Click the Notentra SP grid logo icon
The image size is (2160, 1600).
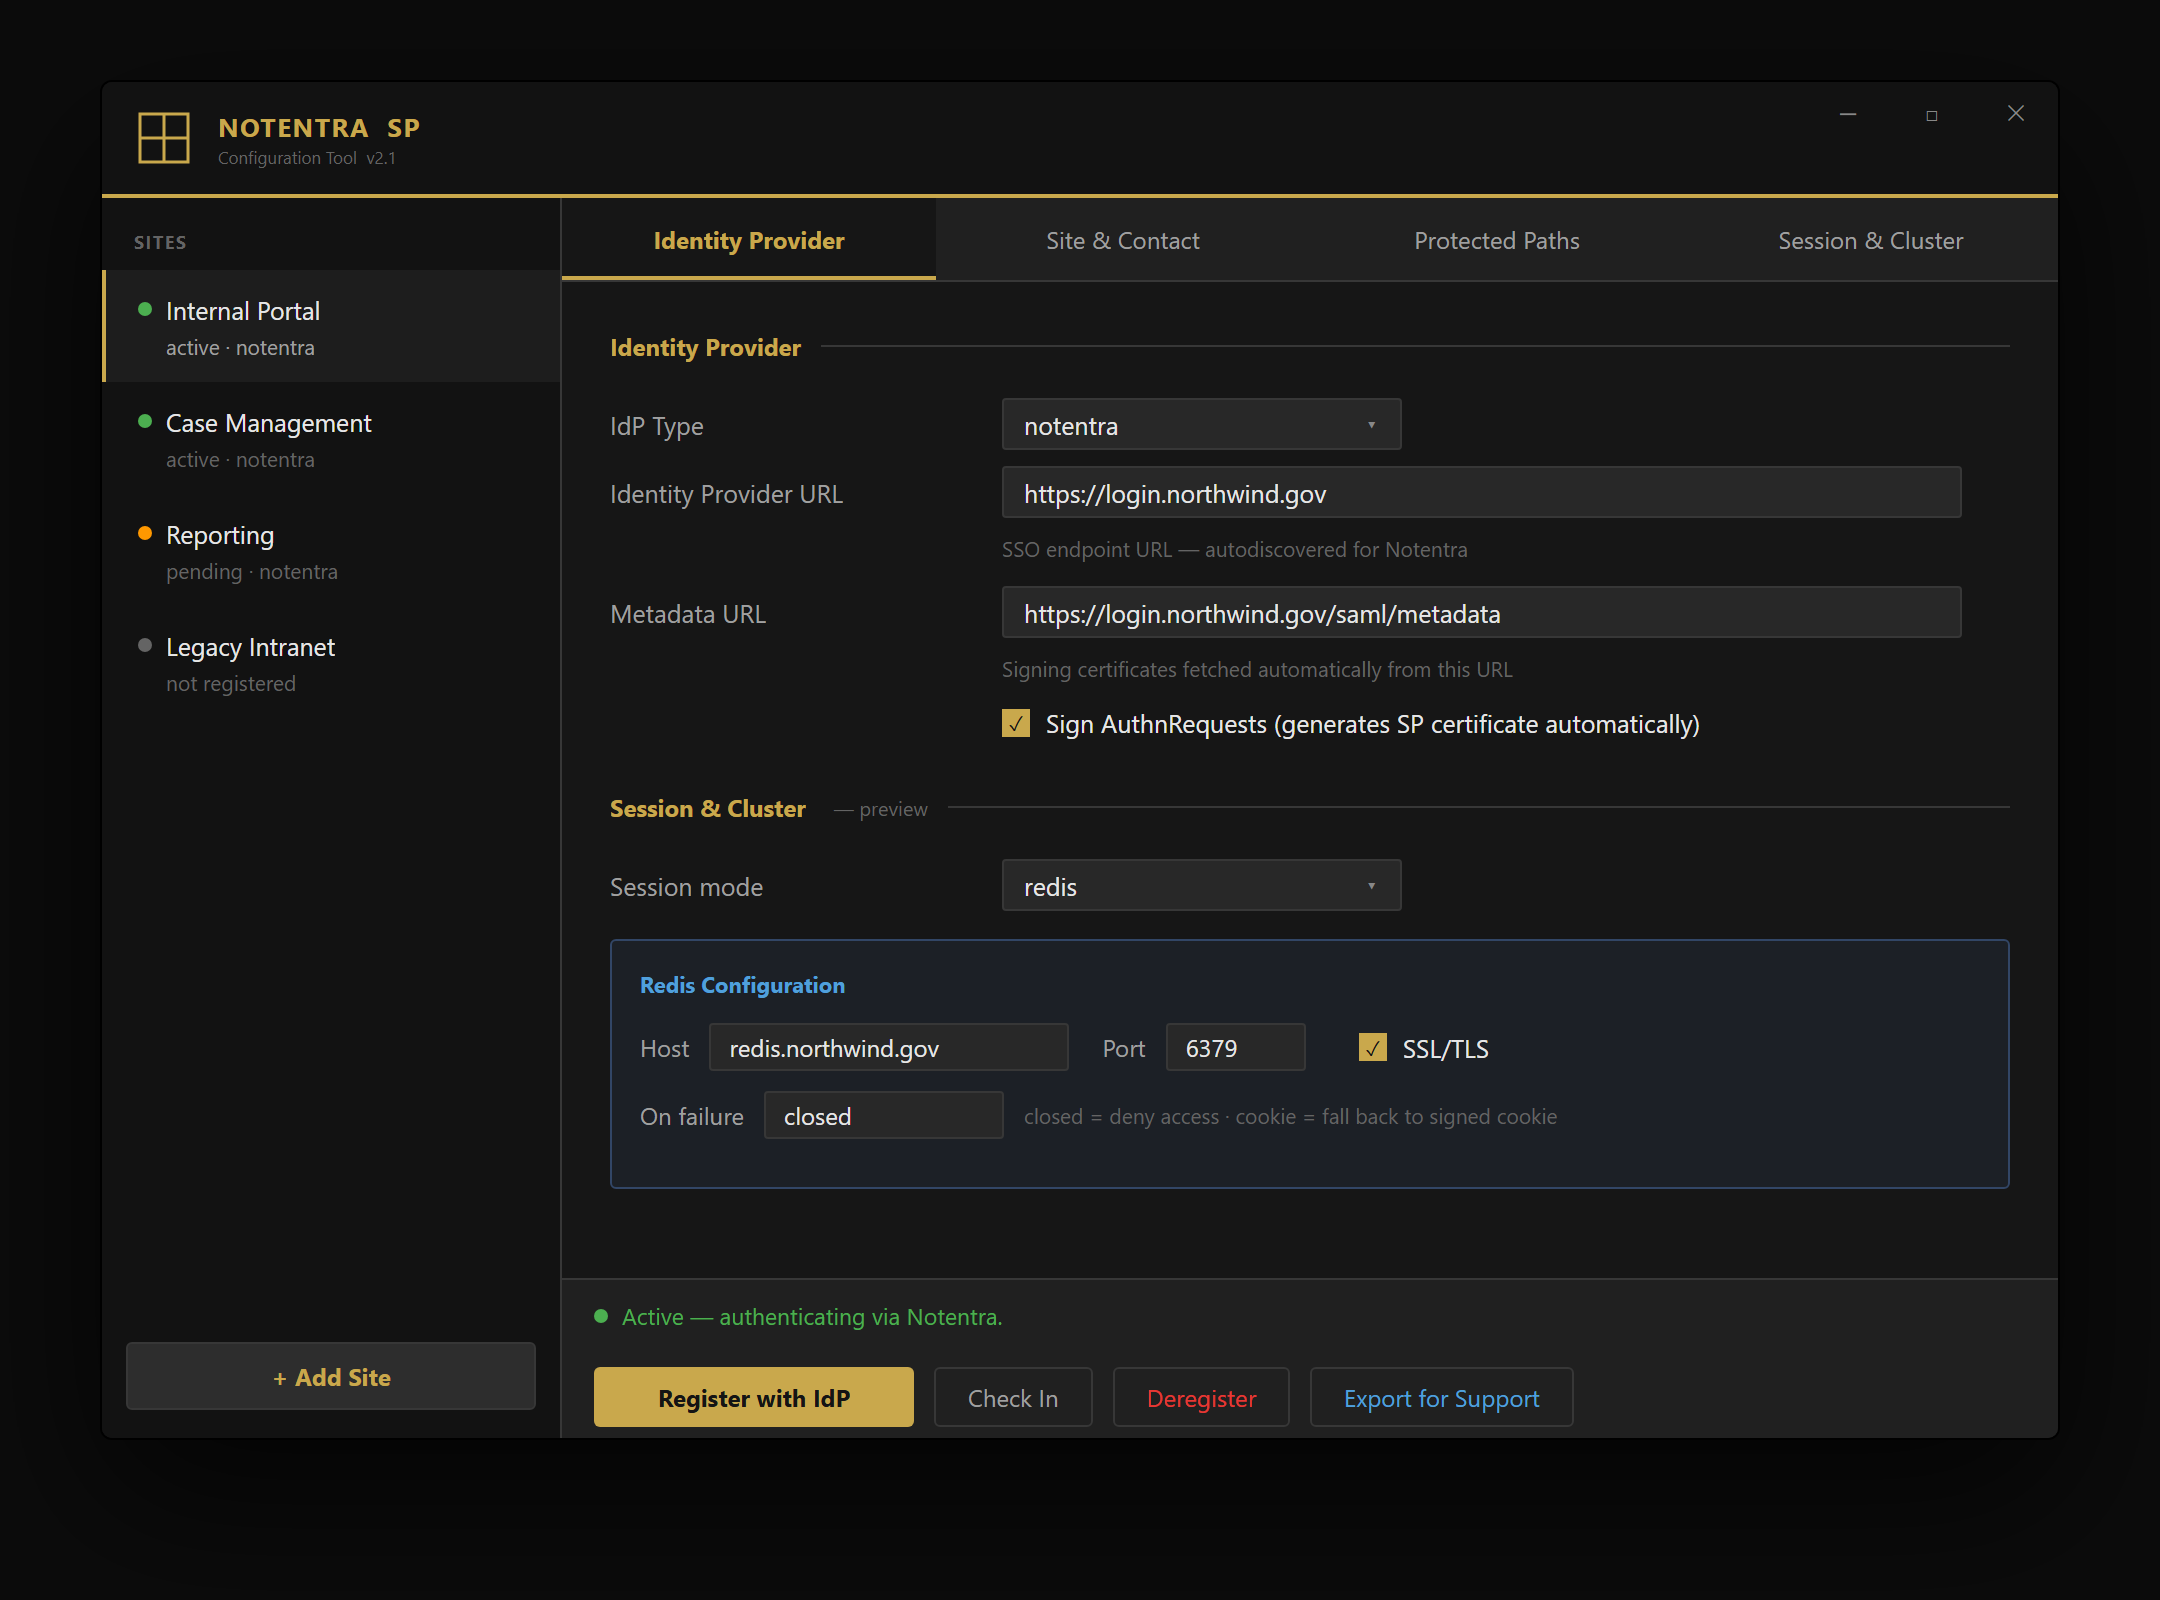pyautogui.click(x=164, y=137)
